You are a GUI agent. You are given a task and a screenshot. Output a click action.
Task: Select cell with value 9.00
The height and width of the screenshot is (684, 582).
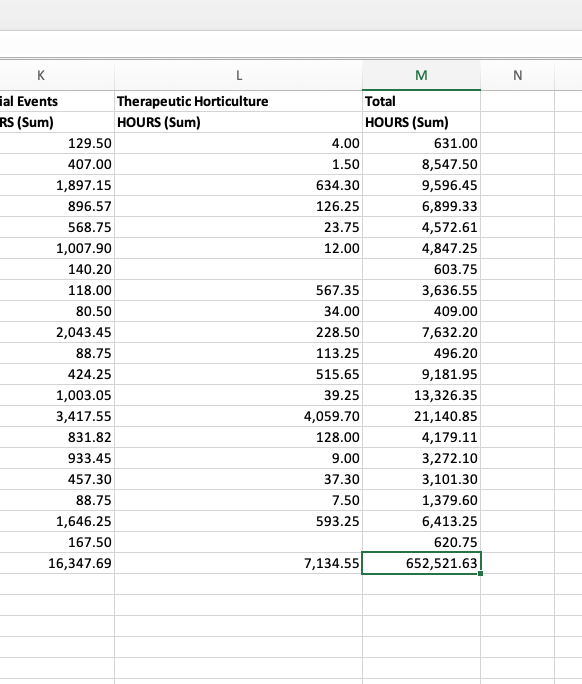point(239,458)
